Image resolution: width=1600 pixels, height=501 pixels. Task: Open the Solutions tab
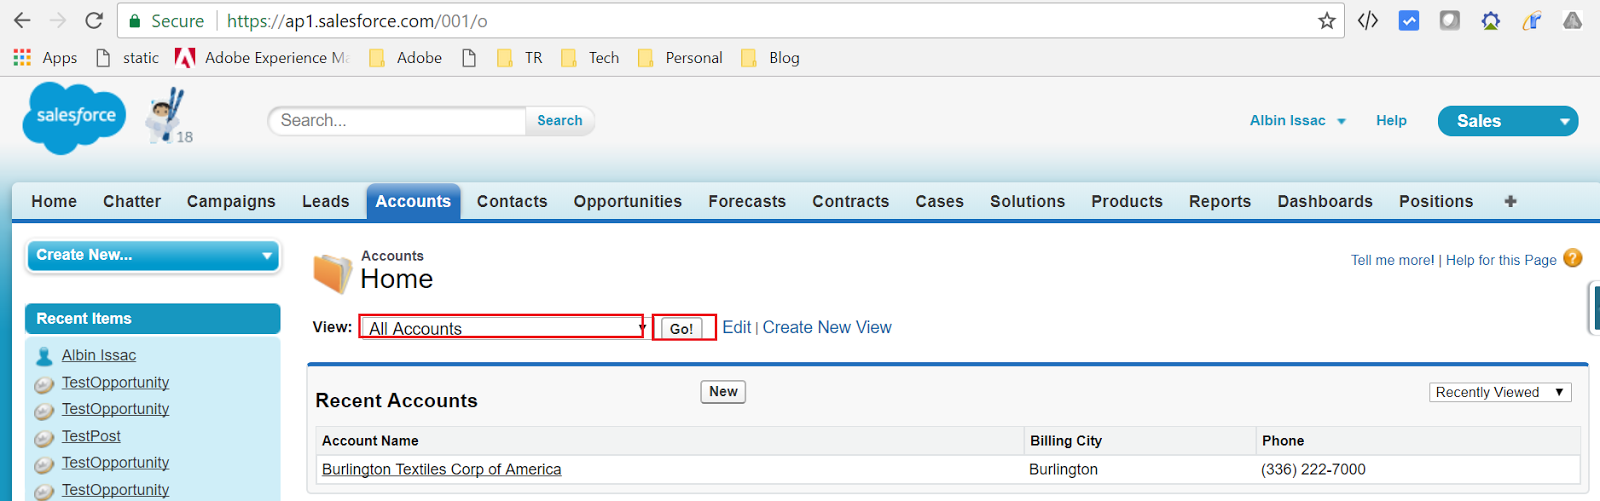click(1028, 201)
